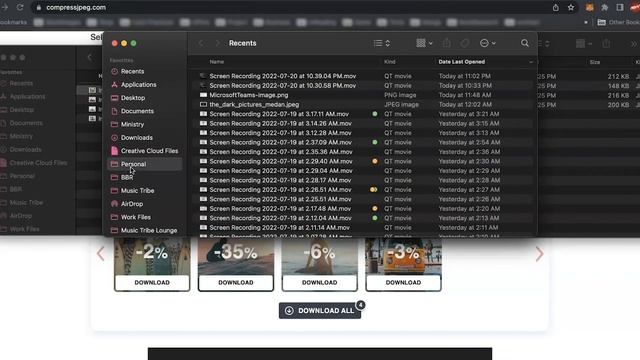Viewport: 640px width, 360px height.
Task: Click the Applications icon in sidebar
Action: 114,84
